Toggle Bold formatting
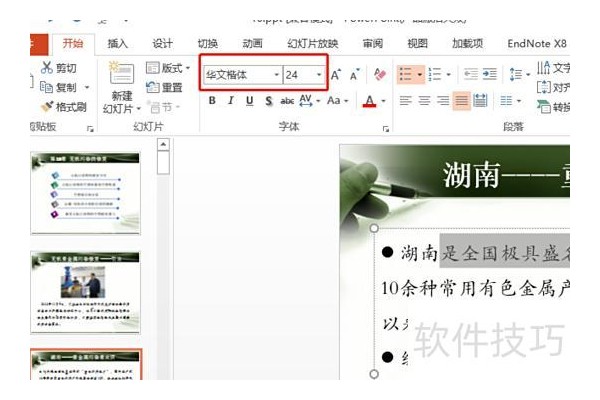 (x=212, y=101)
